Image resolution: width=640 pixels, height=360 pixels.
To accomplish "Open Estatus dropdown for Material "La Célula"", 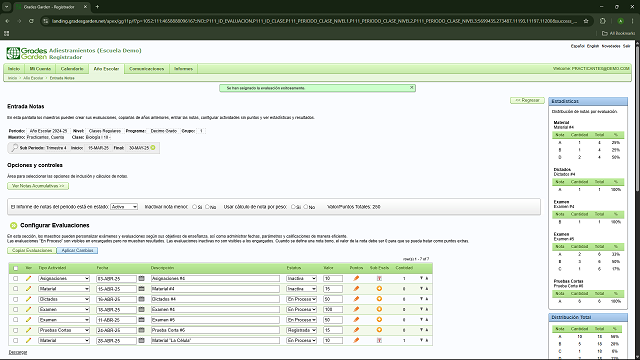I will click(x=301, y=340).
